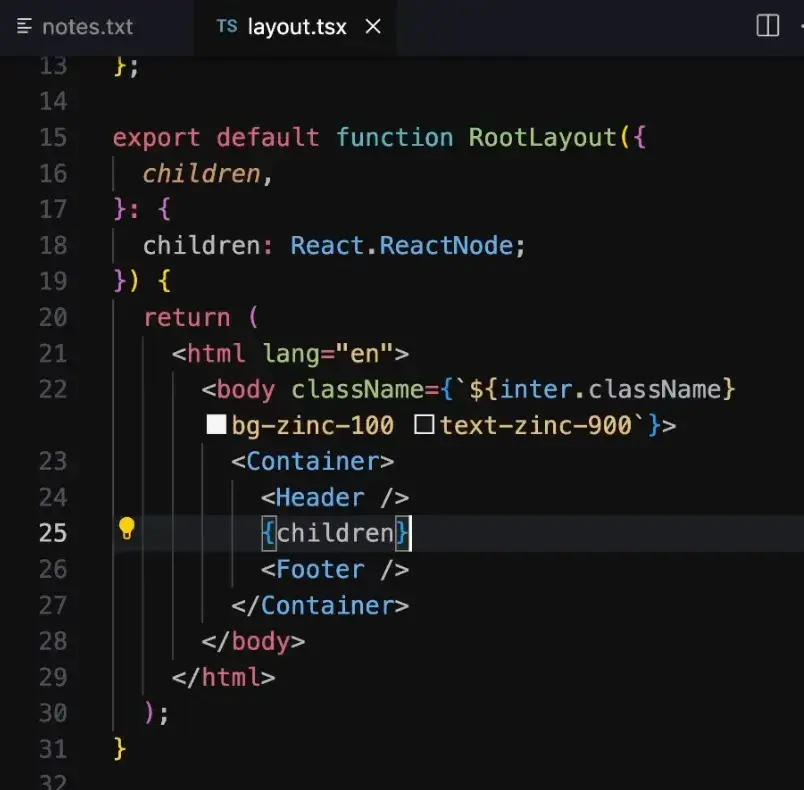This screenshot has height=790, width=804.
Task: Click the return keyword on line 20
Action: [186, 317]
